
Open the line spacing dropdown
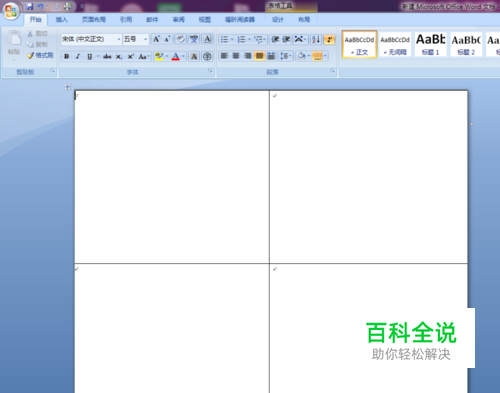[286, 56]
